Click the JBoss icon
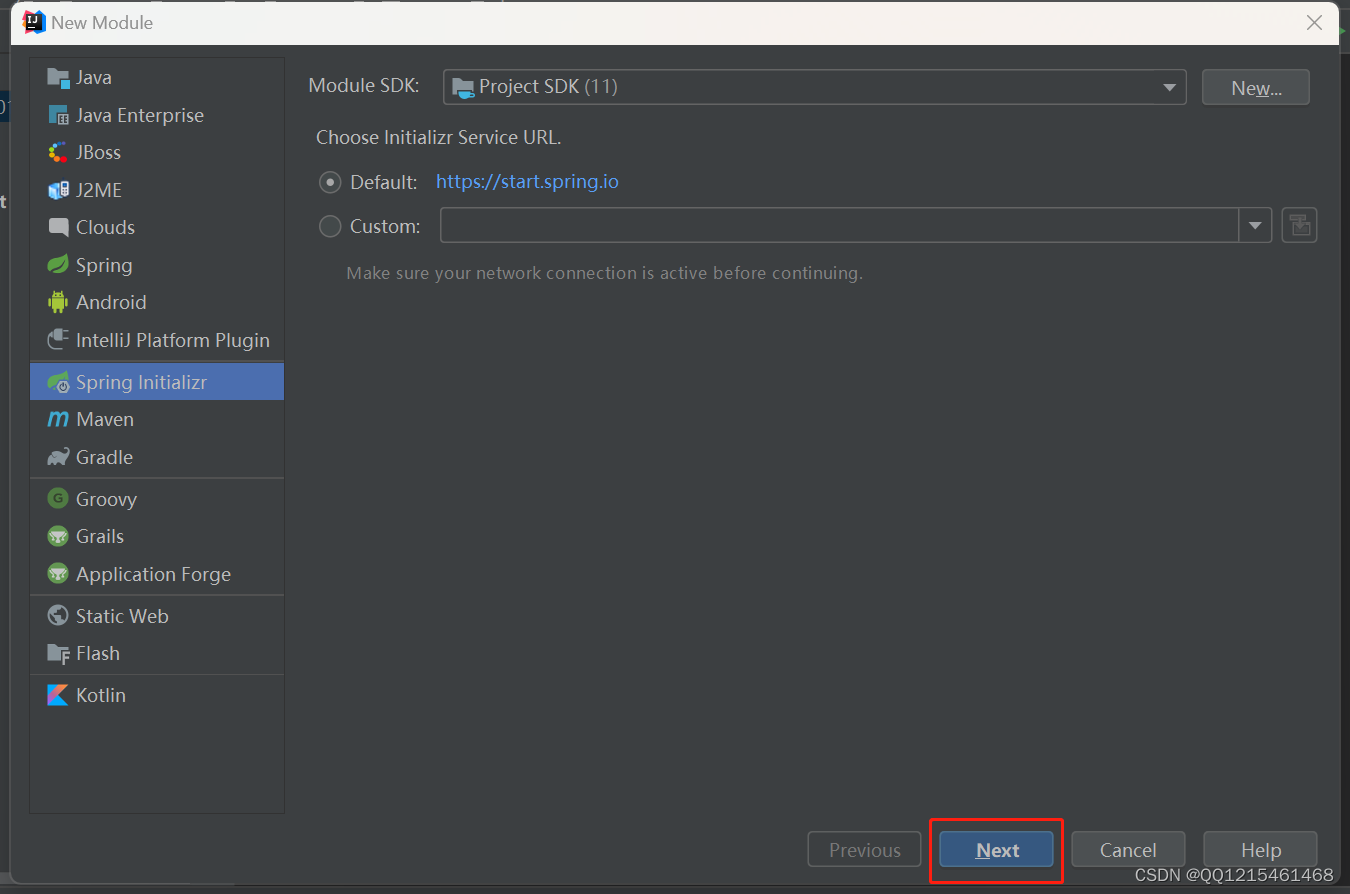This screenshot has width=1350, height=894. (x=58, y=152)
